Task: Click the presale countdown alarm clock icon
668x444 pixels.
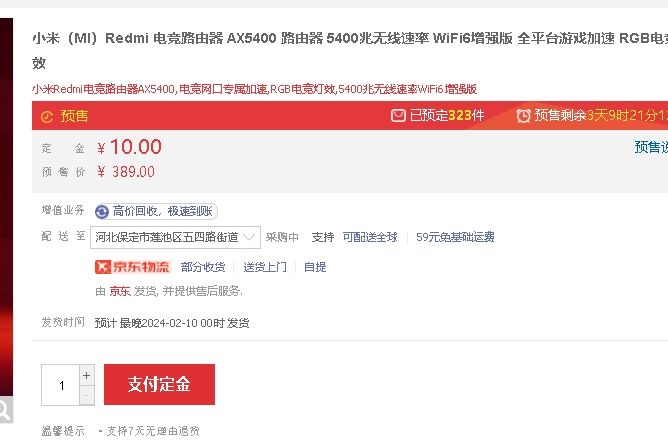Action: click(x=523, y=115)
